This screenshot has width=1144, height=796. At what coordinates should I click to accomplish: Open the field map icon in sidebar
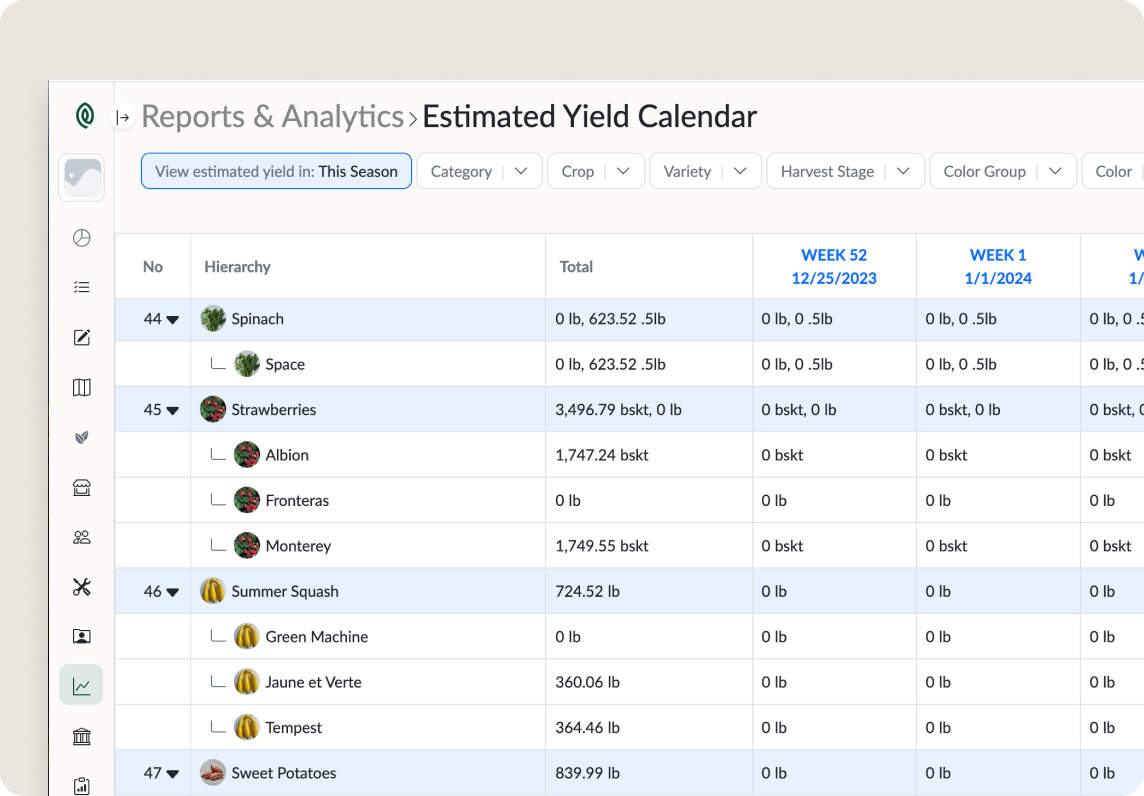pyautogui.click(x=82, y=387)
